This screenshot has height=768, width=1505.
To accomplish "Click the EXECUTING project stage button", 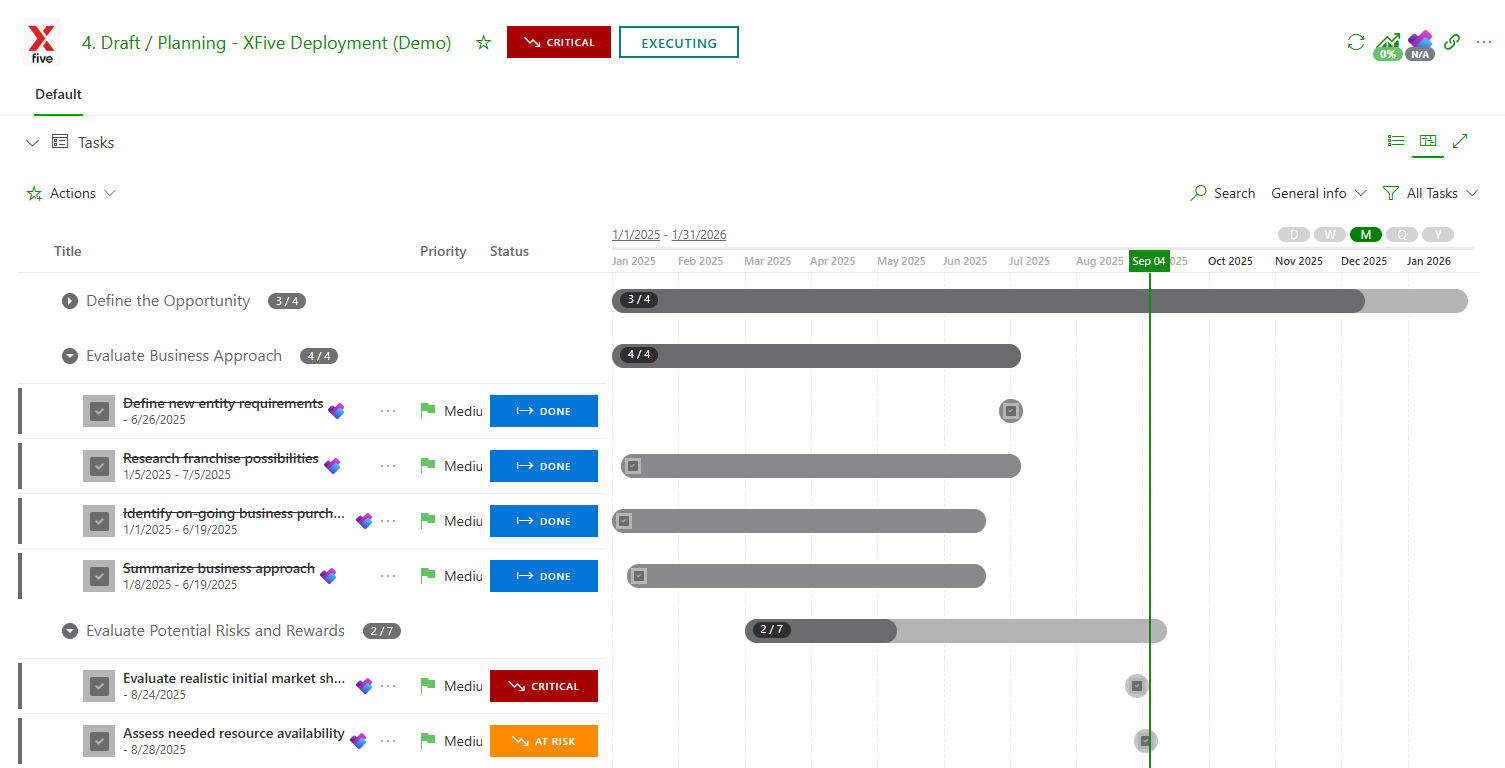I will tap(679, 42).
